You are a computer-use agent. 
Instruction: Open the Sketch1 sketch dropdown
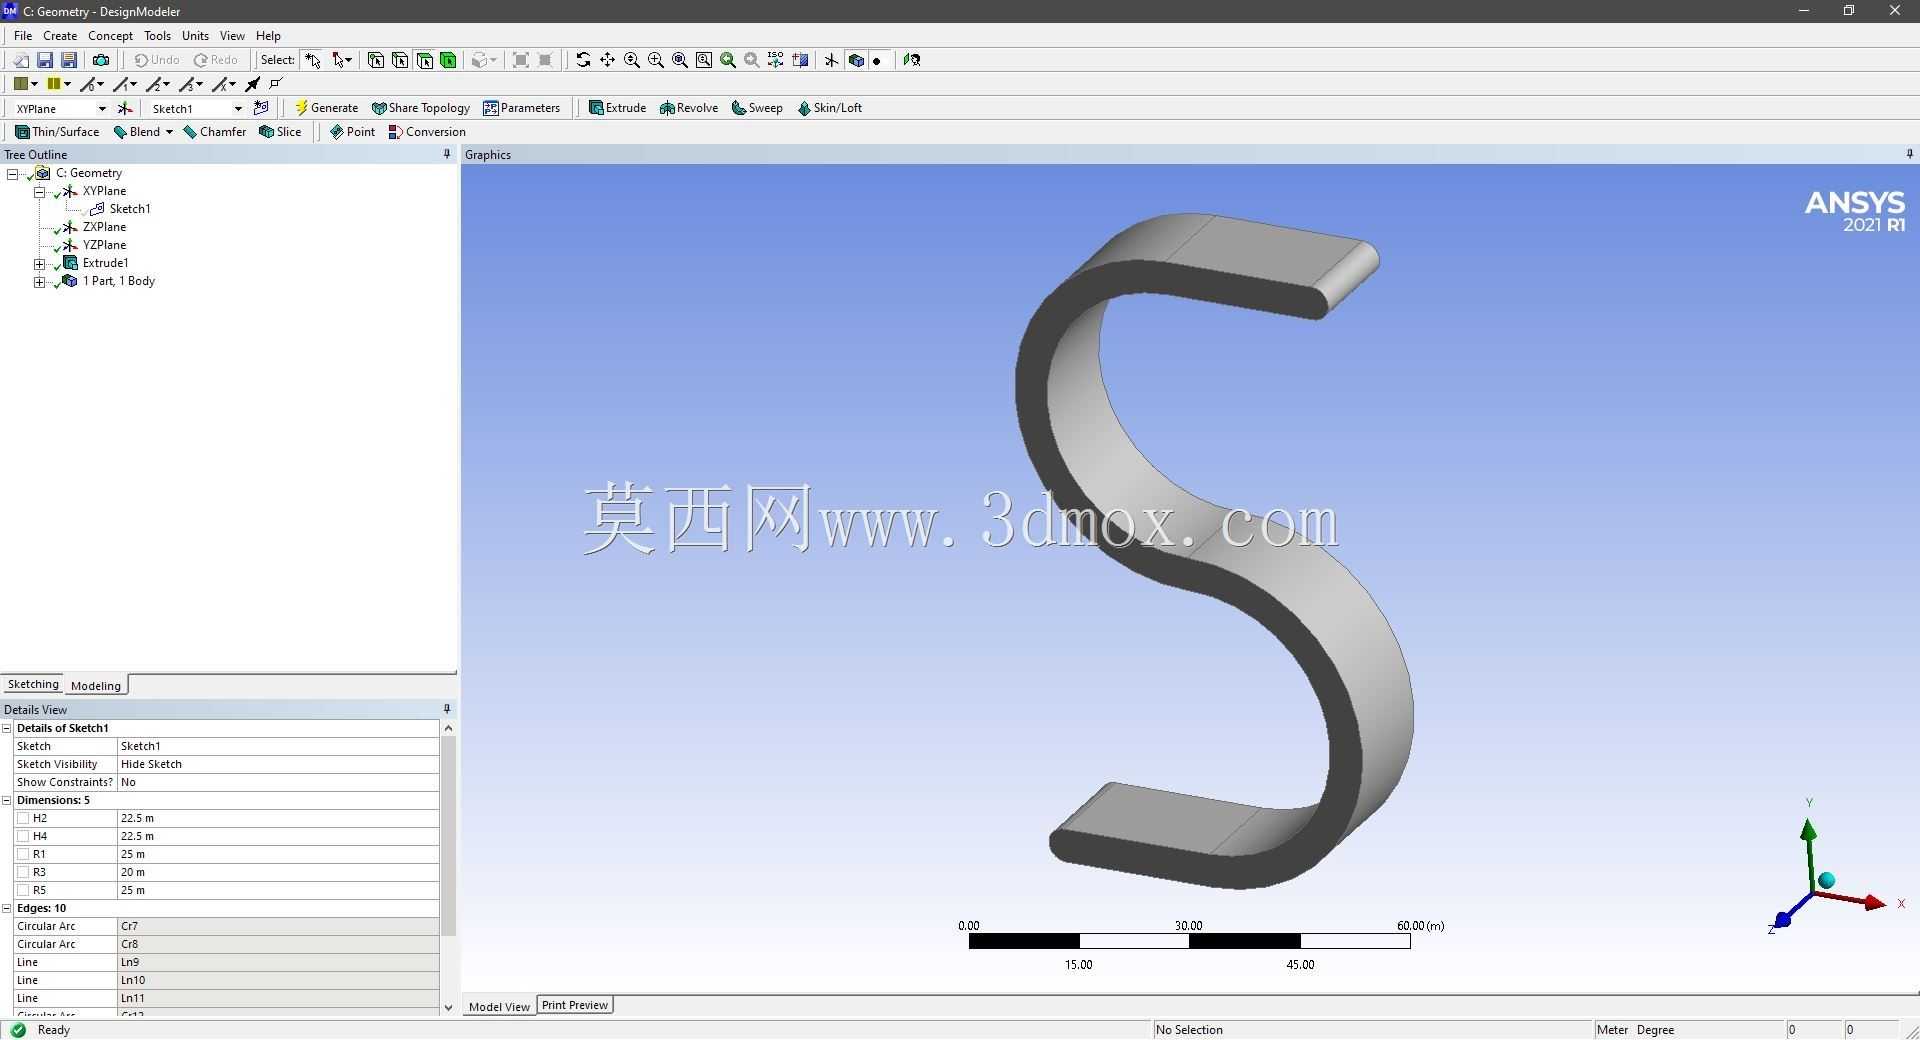(238, 108)
